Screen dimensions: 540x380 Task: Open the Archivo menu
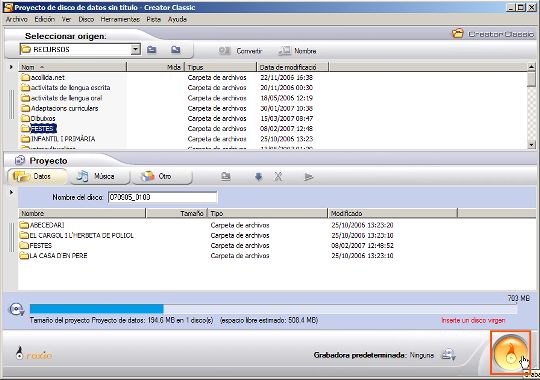pyautogui.click(x=17, y=19)
